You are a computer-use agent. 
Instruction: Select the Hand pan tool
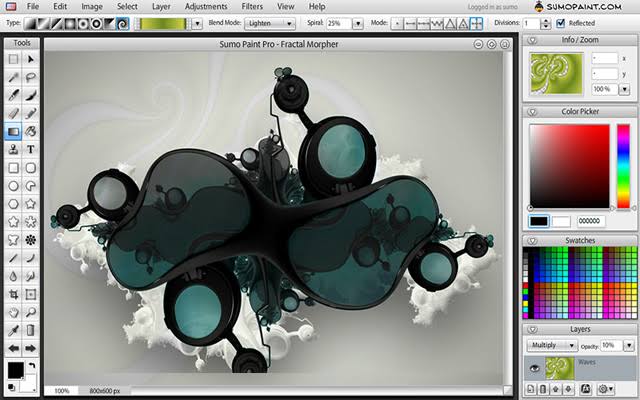[x=13, y=312]
